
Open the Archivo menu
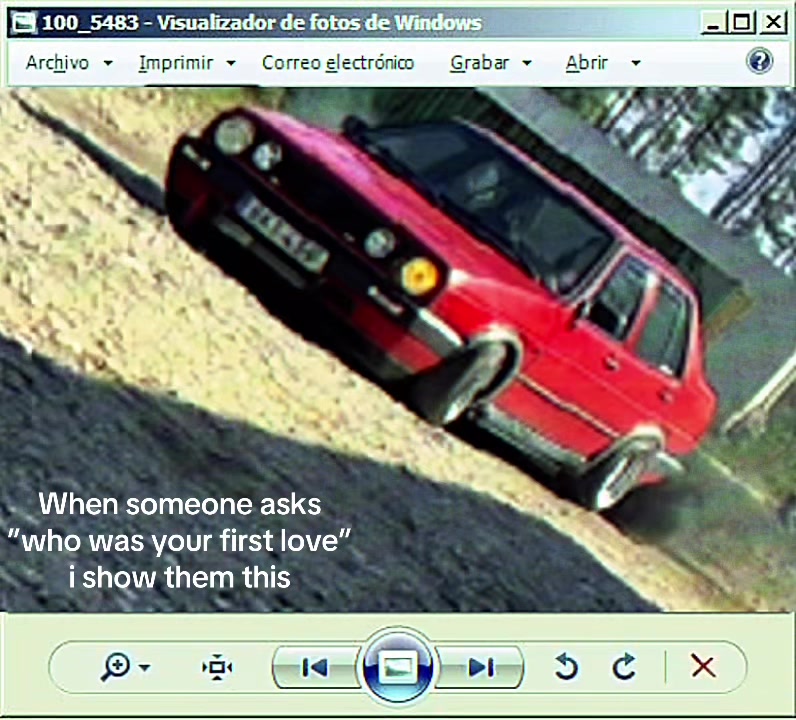[57, 63]
